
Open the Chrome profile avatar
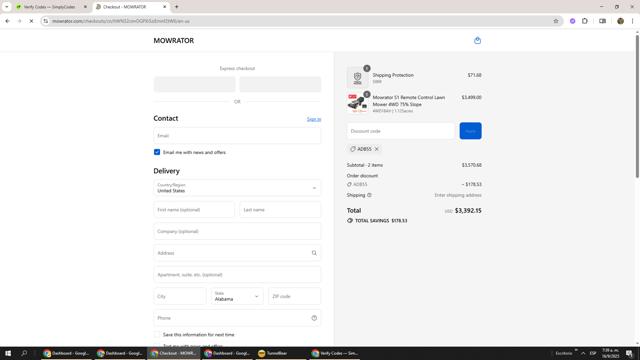tap(620, 21)
